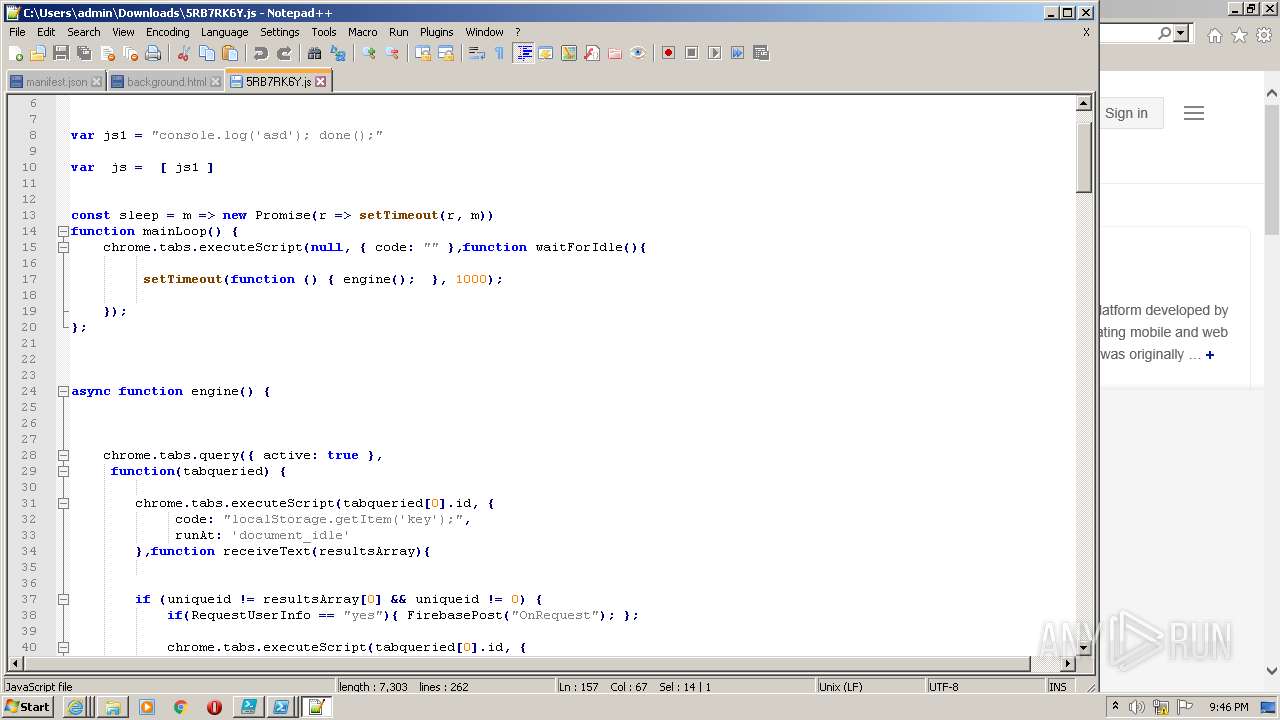The width and height of the screenshot is (1280, 720).
Task: Click the volume speaker tray icon
Action: (x=1137, y=707)
